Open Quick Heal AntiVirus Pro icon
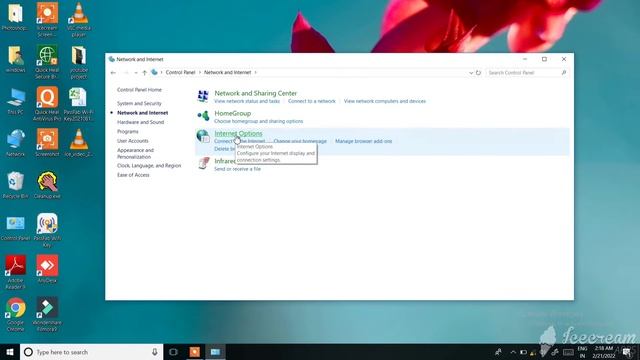The height and width of the screenshot is (360, 640). click(x=47, y=104)
